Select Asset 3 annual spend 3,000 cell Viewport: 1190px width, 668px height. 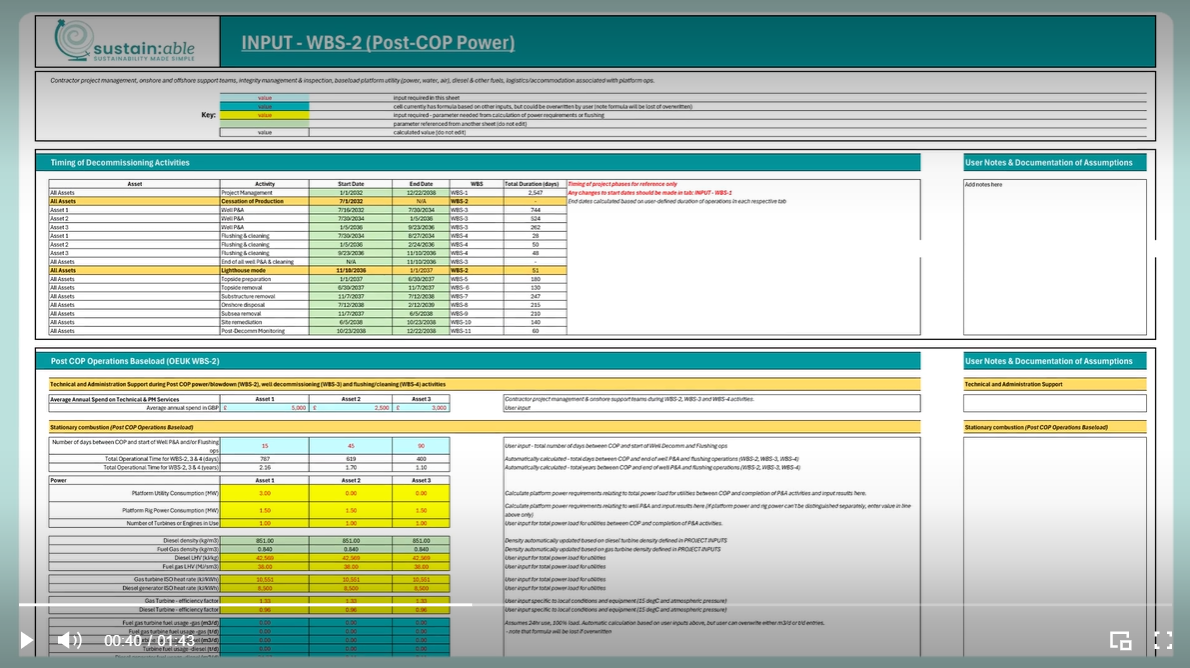421,408
